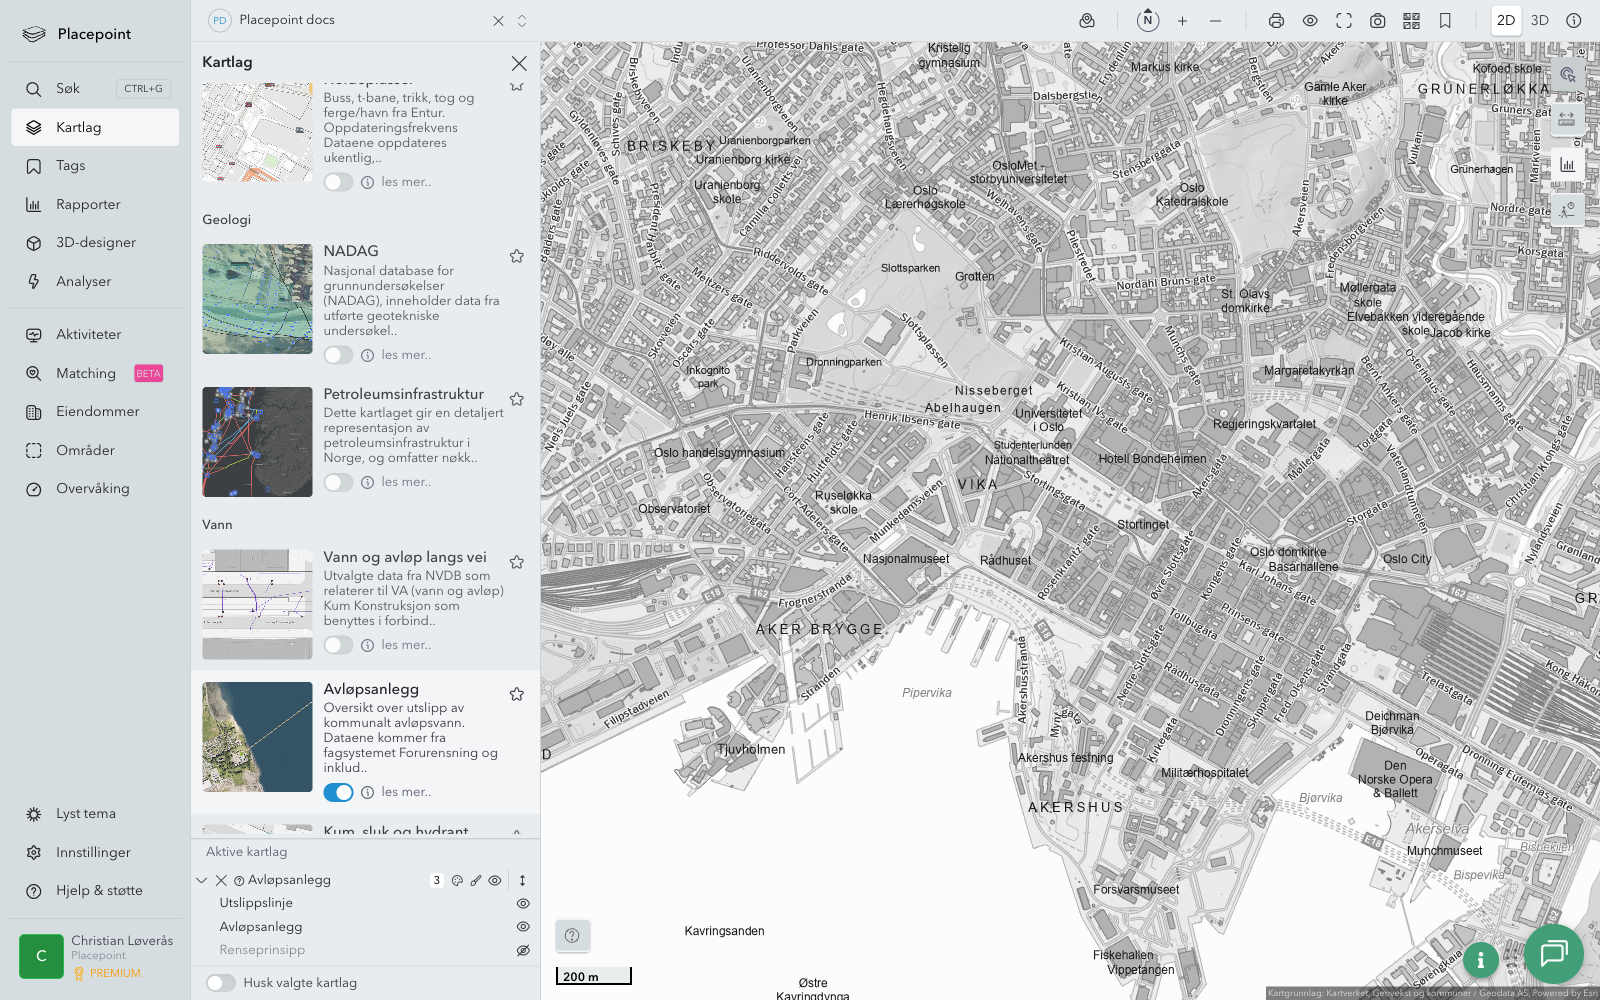The width and height of the screenshot is (1600, 1000).
Task: Hide the Utslippslinje sublayer
Action: point(522,903)
